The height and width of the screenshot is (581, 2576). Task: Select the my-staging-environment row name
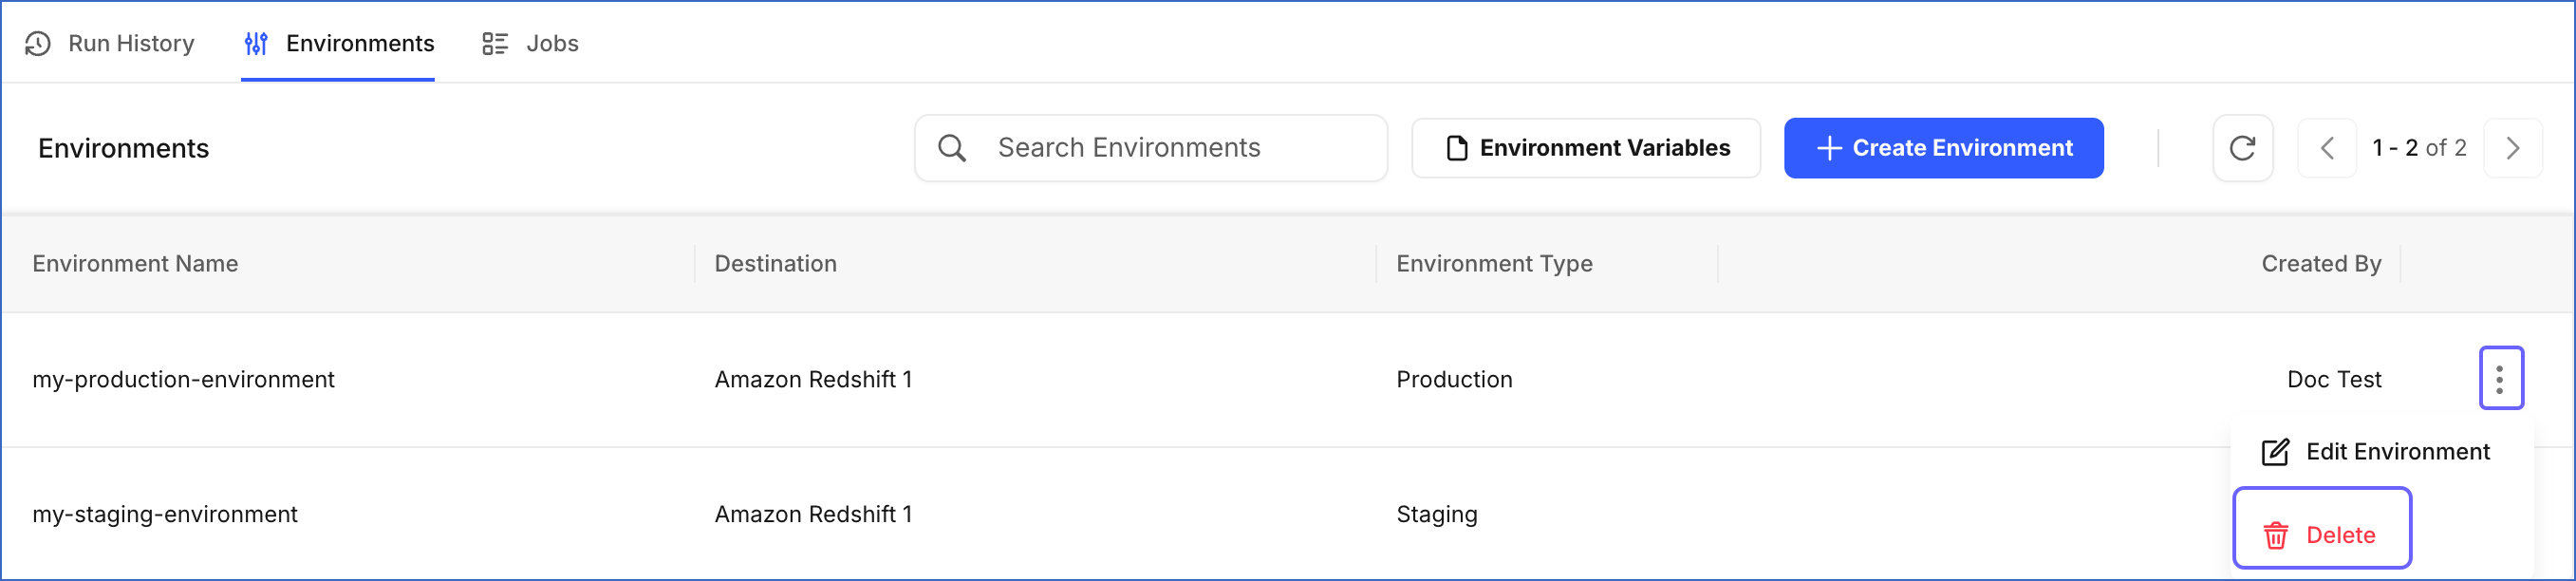pyautogui.click(x=165, y=515)
